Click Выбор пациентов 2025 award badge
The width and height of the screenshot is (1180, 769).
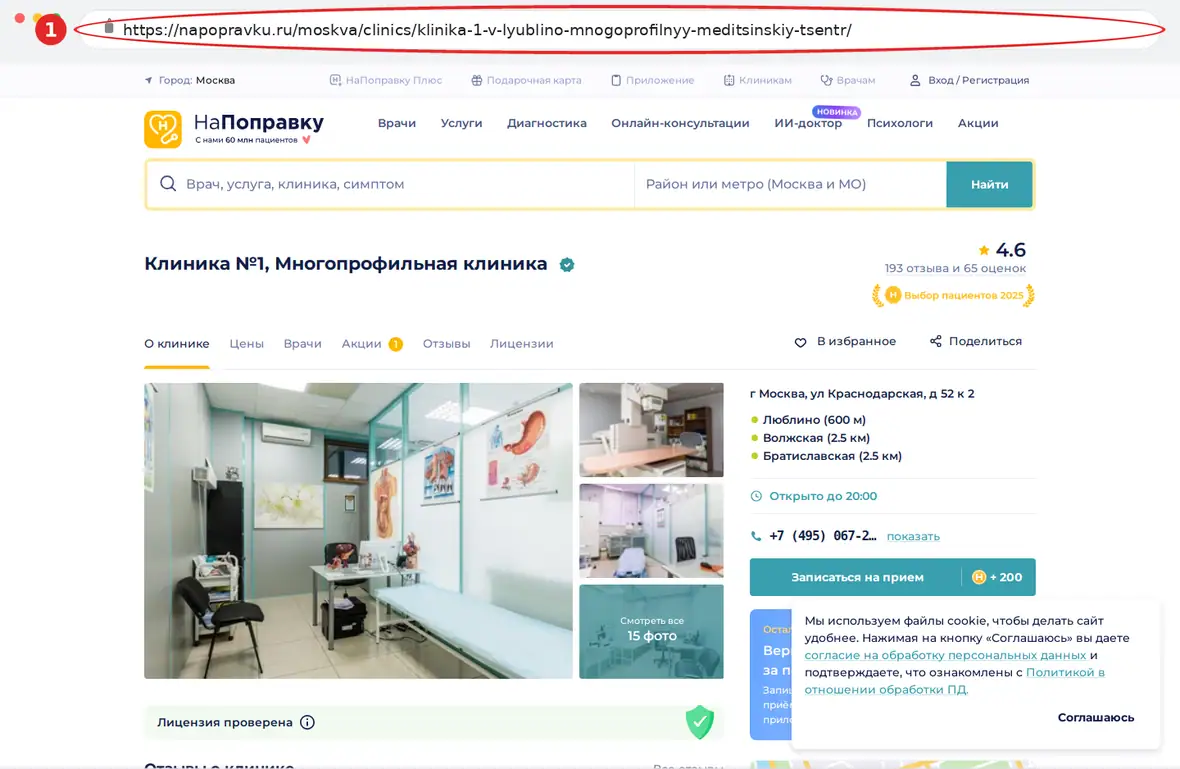pyautogui.click(x=953, y=295)
